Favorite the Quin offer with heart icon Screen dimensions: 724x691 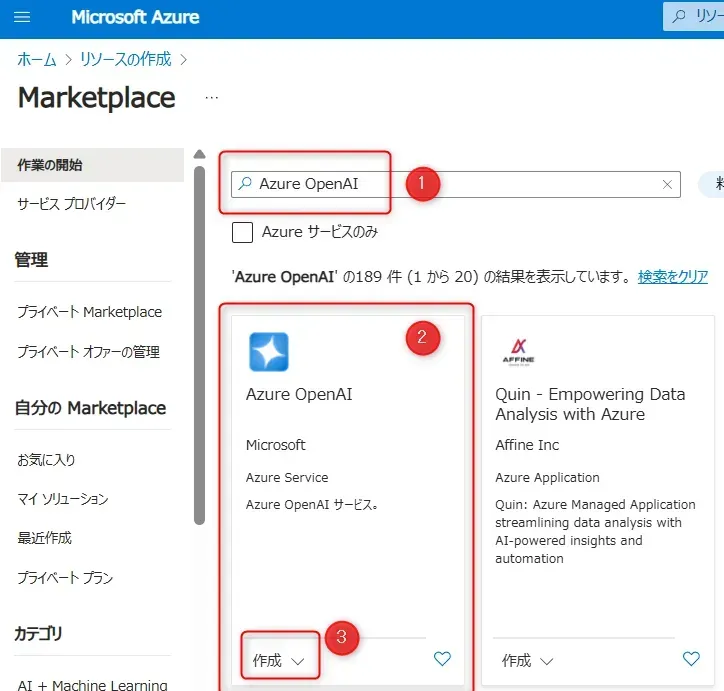[x=691, y=658]
